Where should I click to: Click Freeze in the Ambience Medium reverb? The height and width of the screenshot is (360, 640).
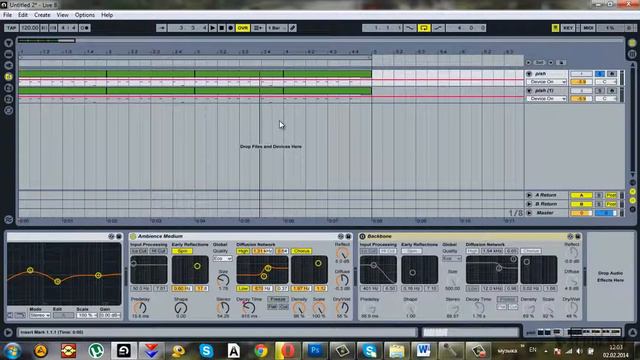278,299
